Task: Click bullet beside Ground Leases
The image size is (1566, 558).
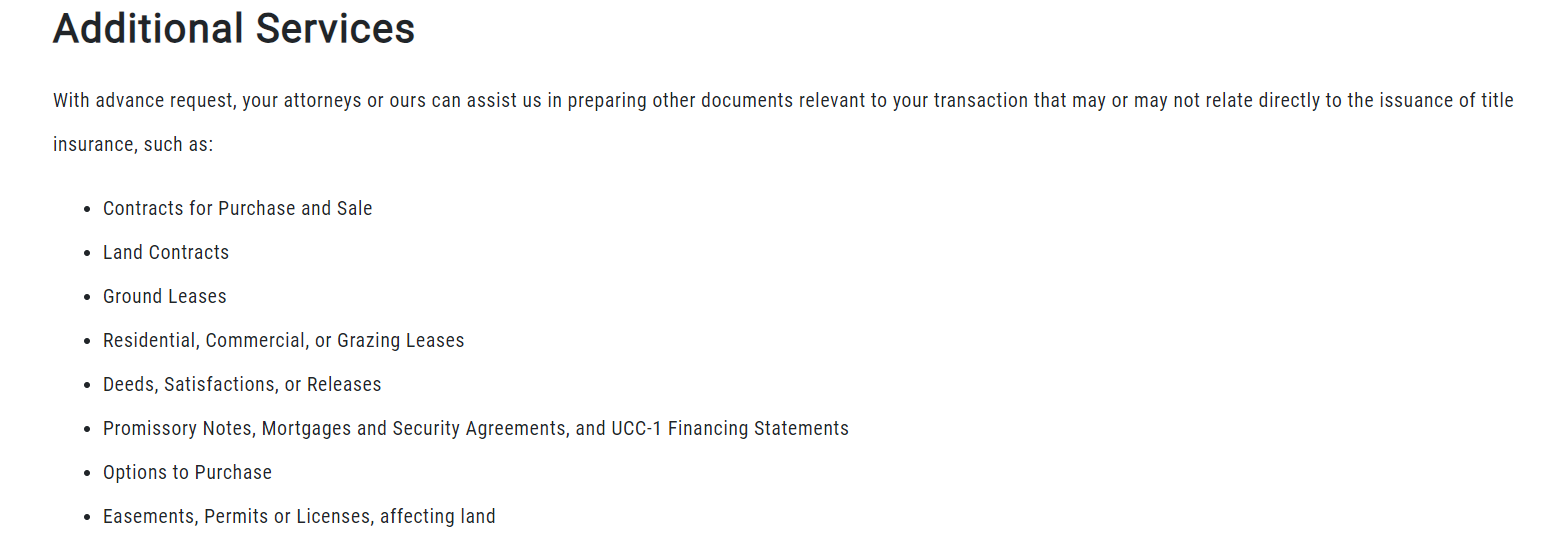Action: tap(87, 298)
